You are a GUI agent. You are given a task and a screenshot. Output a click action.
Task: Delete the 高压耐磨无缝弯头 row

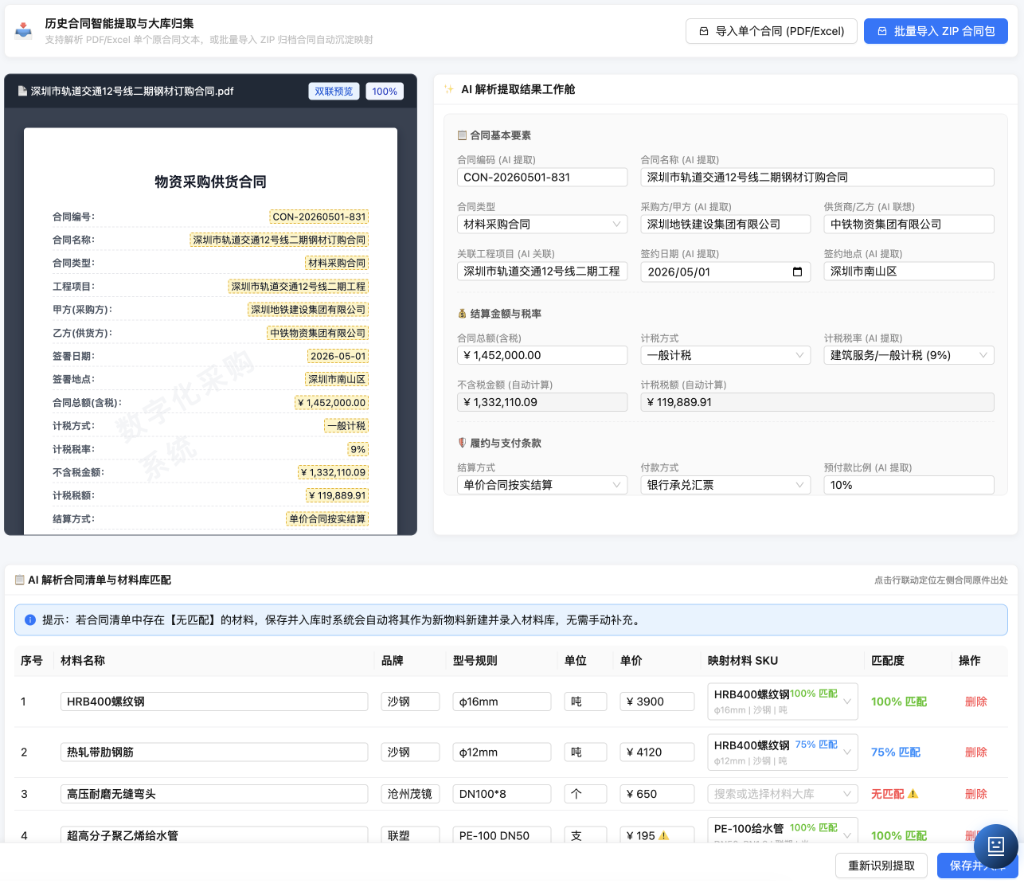[976, 794]
